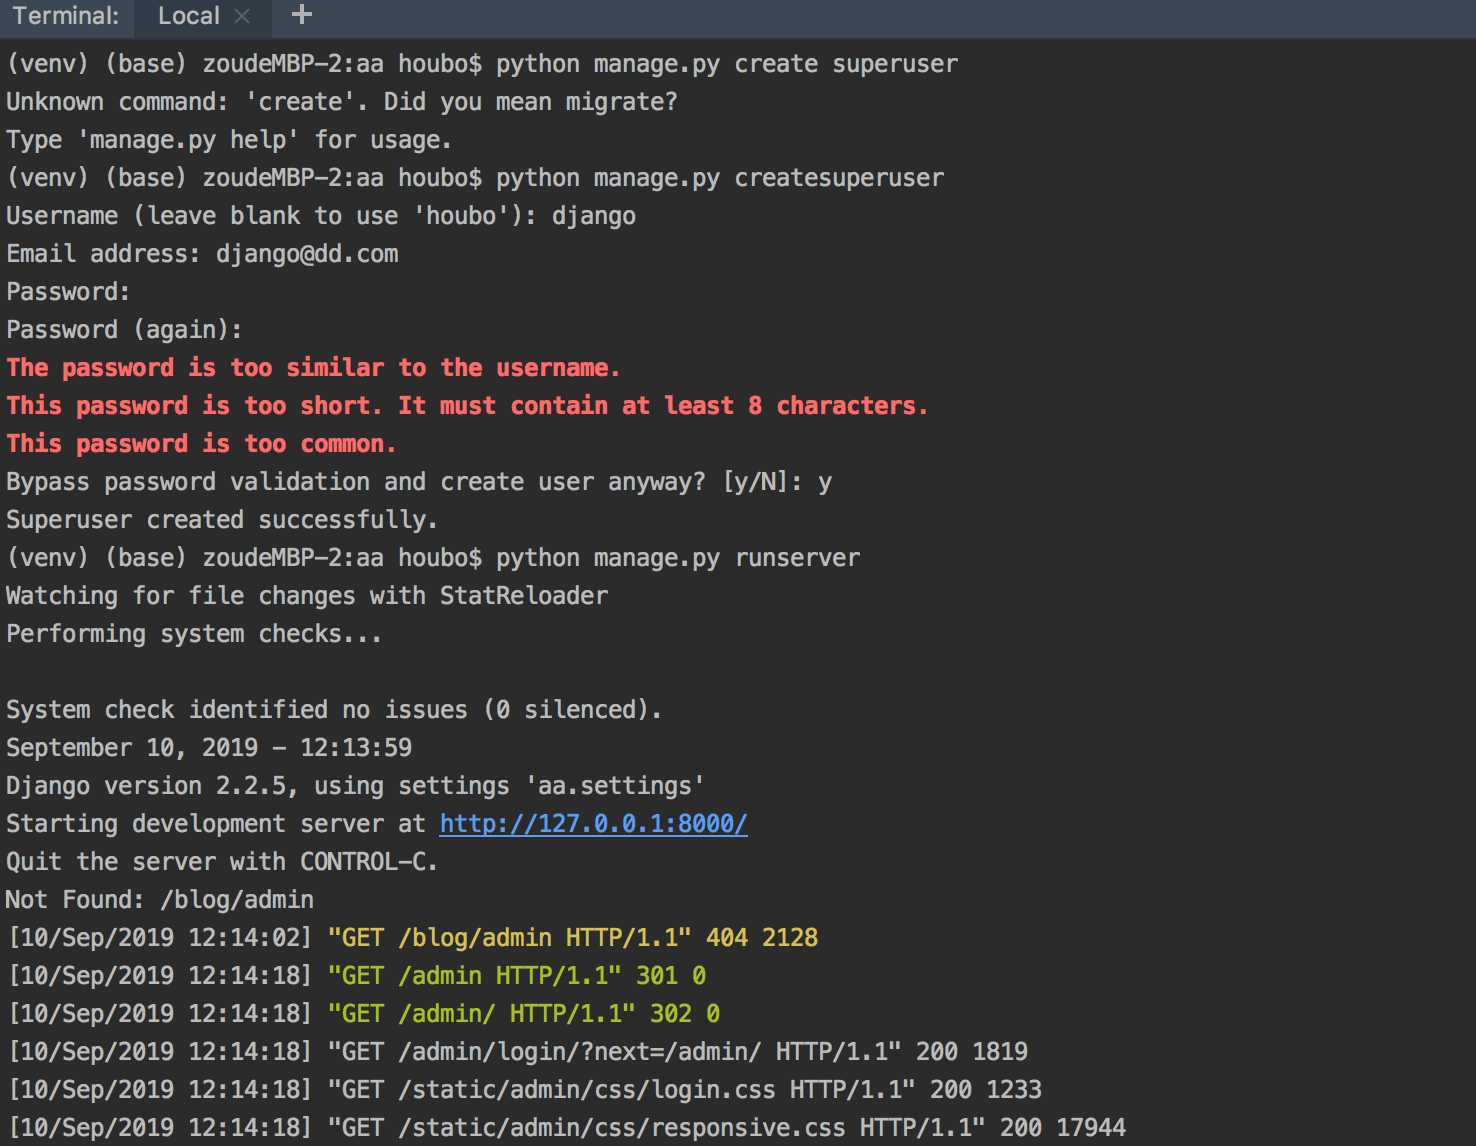Click the 'Superuser created successfully.' line
This screenshot has width=1476, height=1146.
coord(222,520)
